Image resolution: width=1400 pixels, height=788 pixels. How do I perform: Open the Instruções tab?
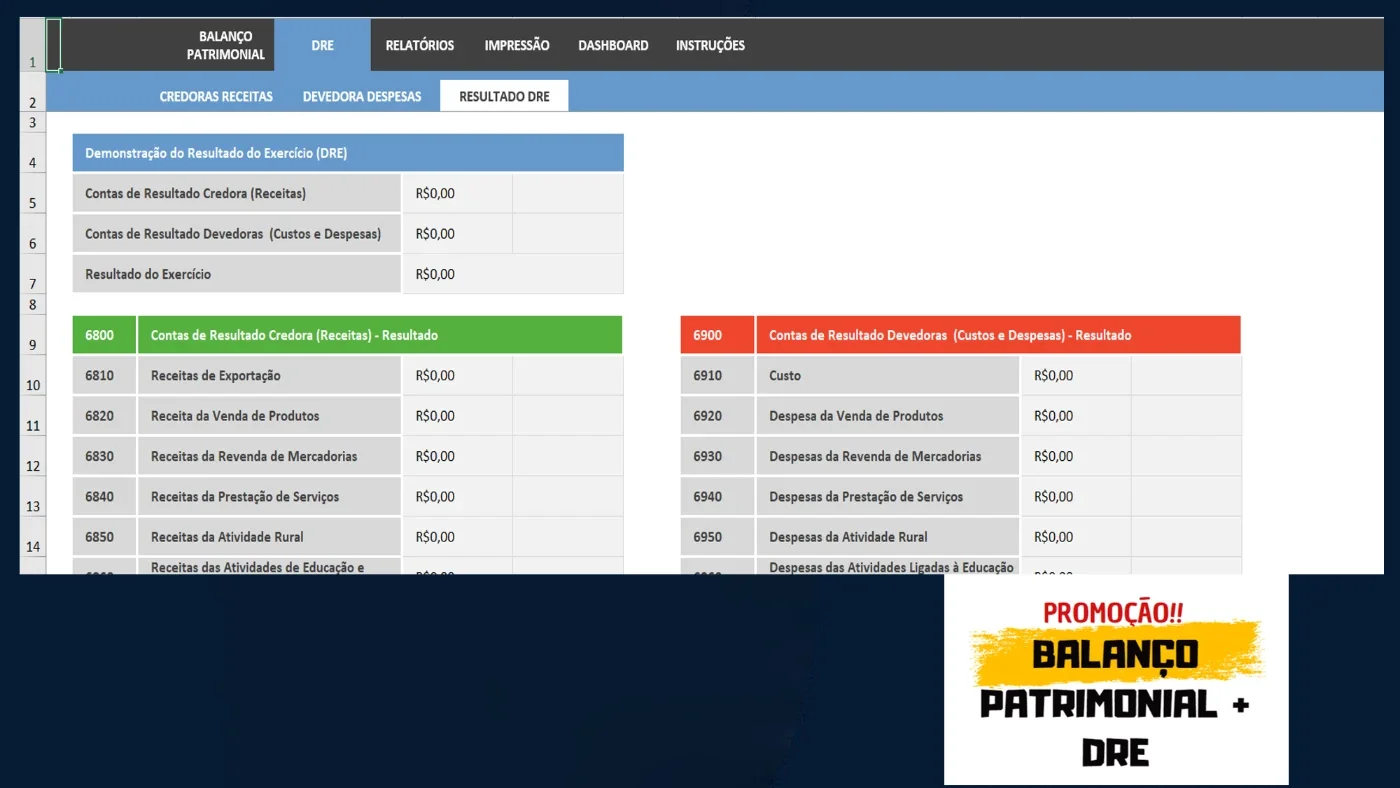pos(710,45)
